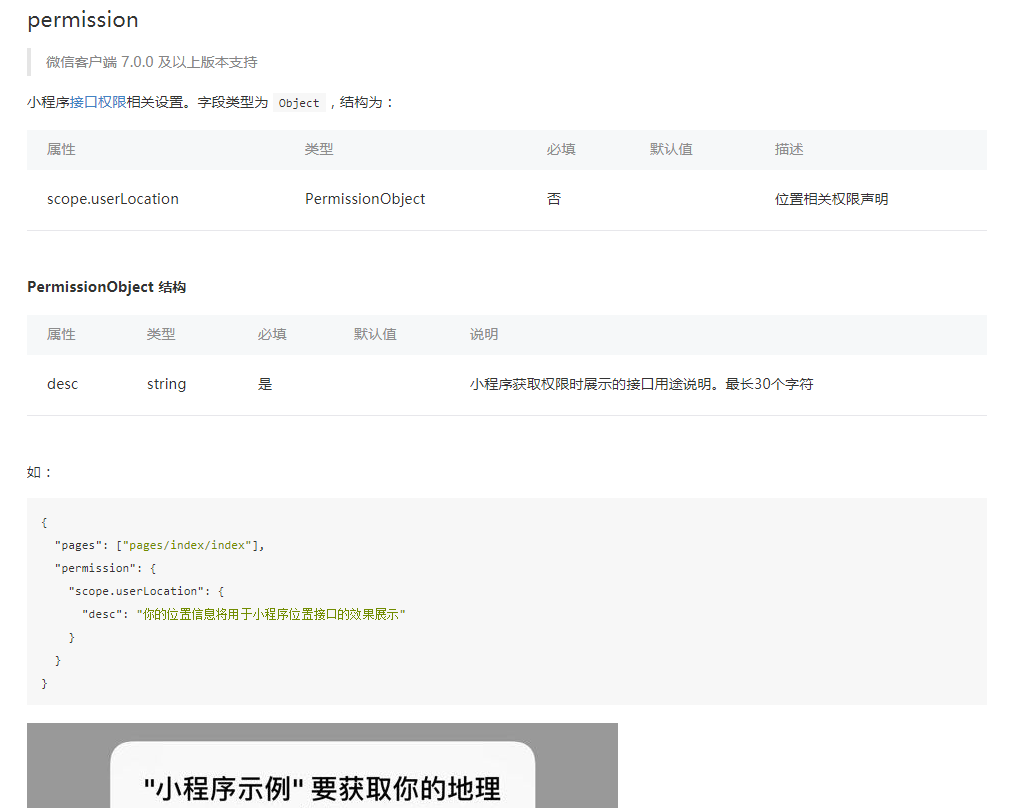Click the 否 required cell
1031x808 pixels.
pos(554,199)
